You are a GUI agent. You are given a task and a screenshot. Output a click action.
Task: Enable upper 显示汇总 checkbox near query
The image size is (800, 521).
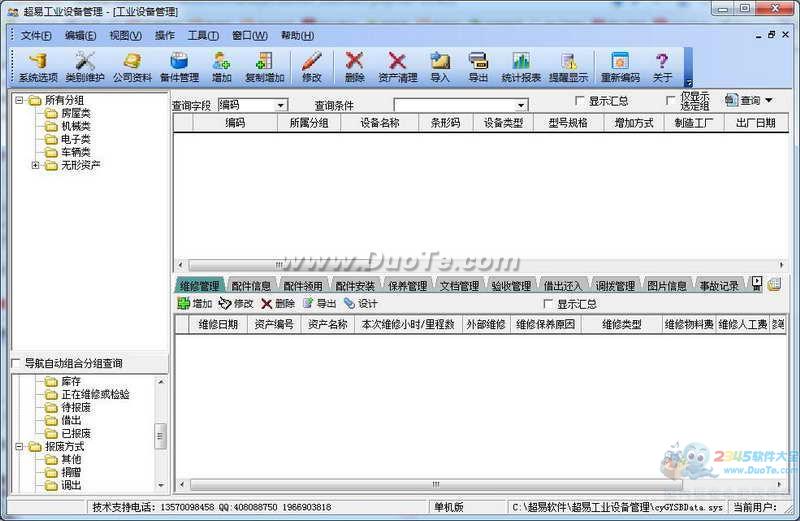click(x=579, y=101)
